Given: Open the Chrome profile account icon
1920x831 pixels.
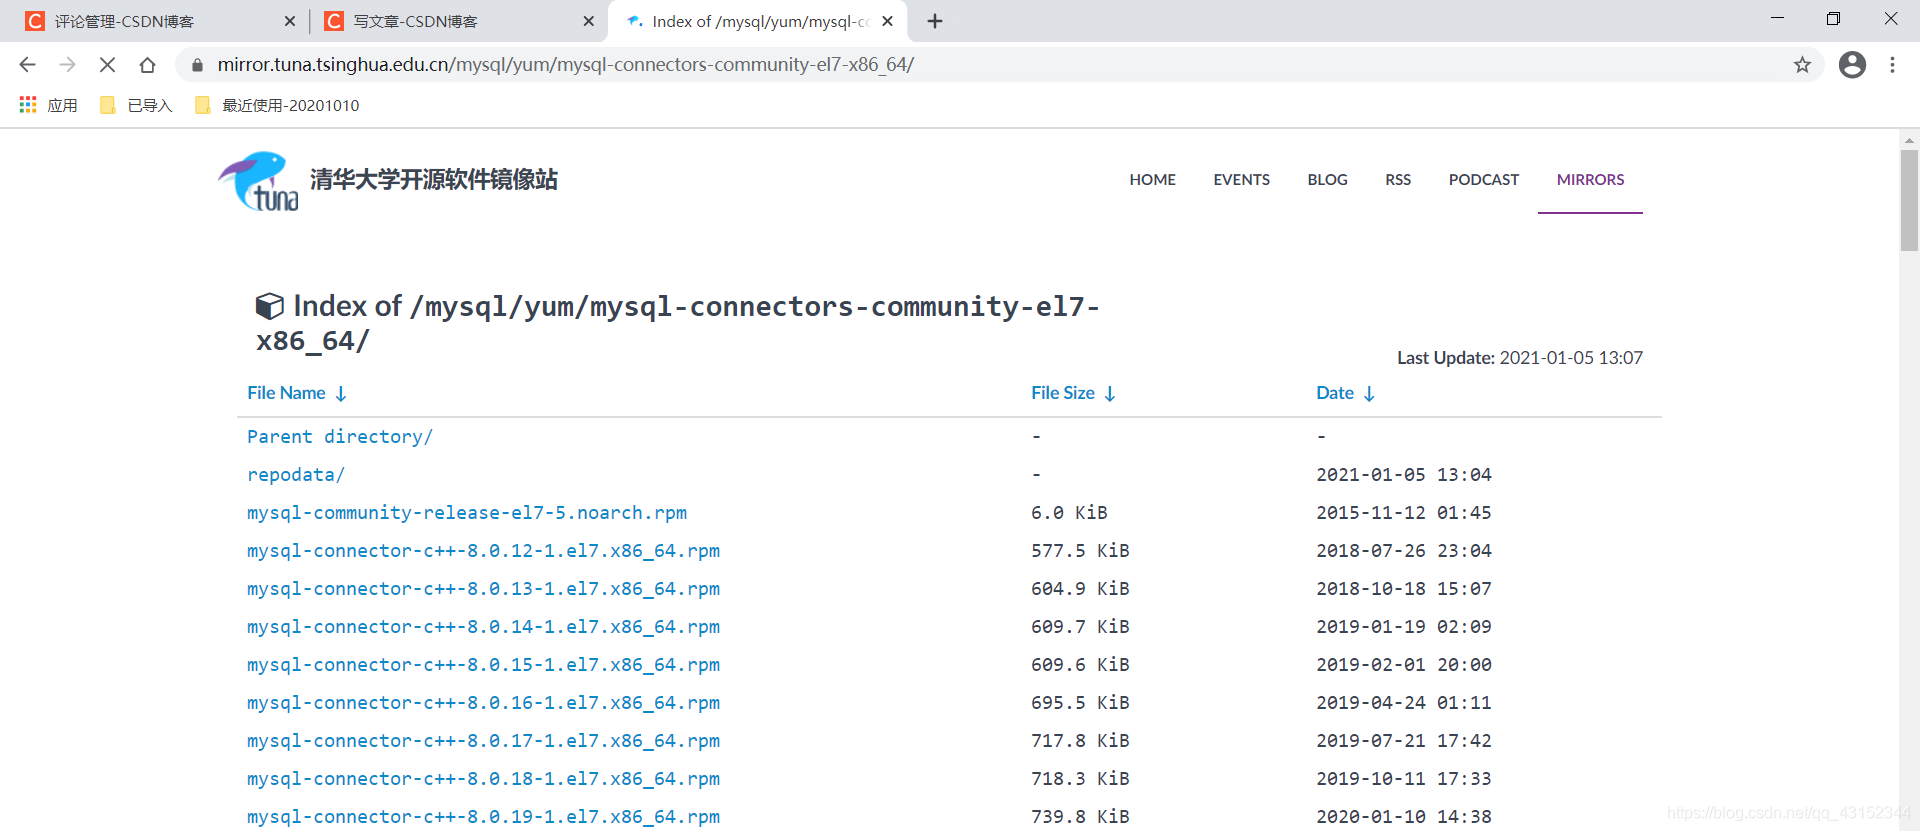Looking at the screenshot, I should tap(1852, 65).
